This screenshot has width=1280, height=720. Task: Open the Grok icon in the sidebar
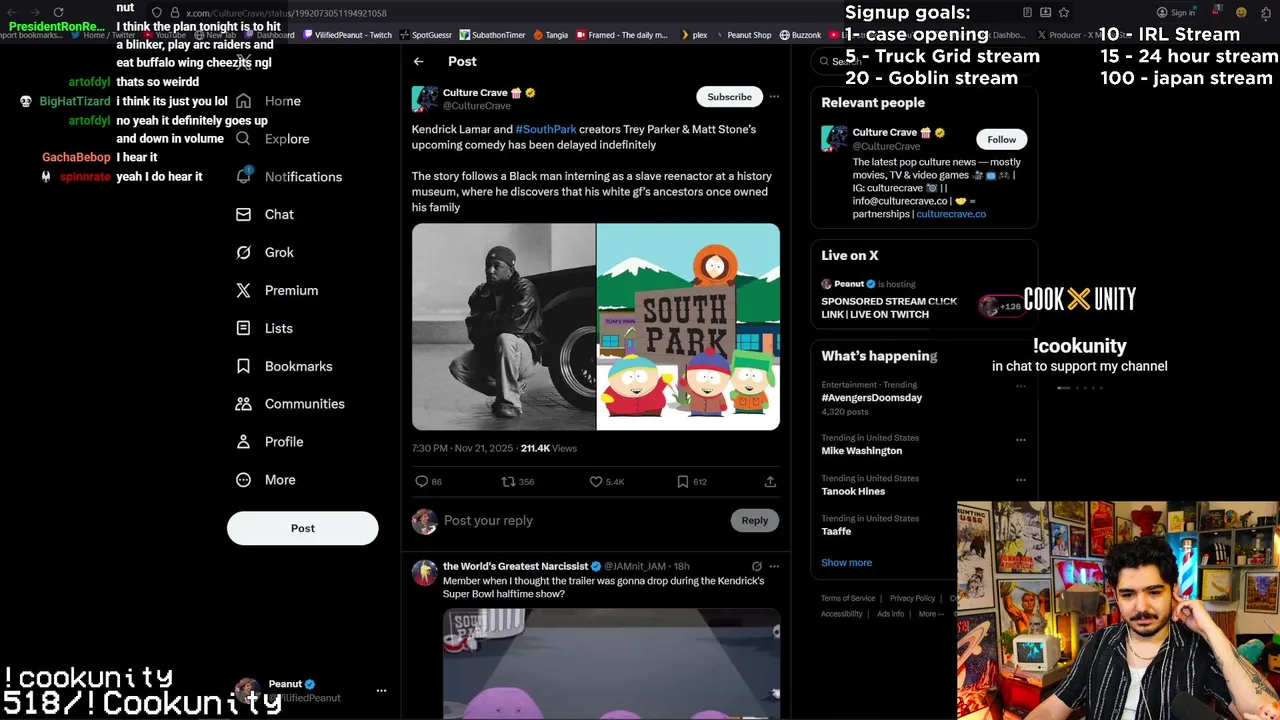coord(243,252)
